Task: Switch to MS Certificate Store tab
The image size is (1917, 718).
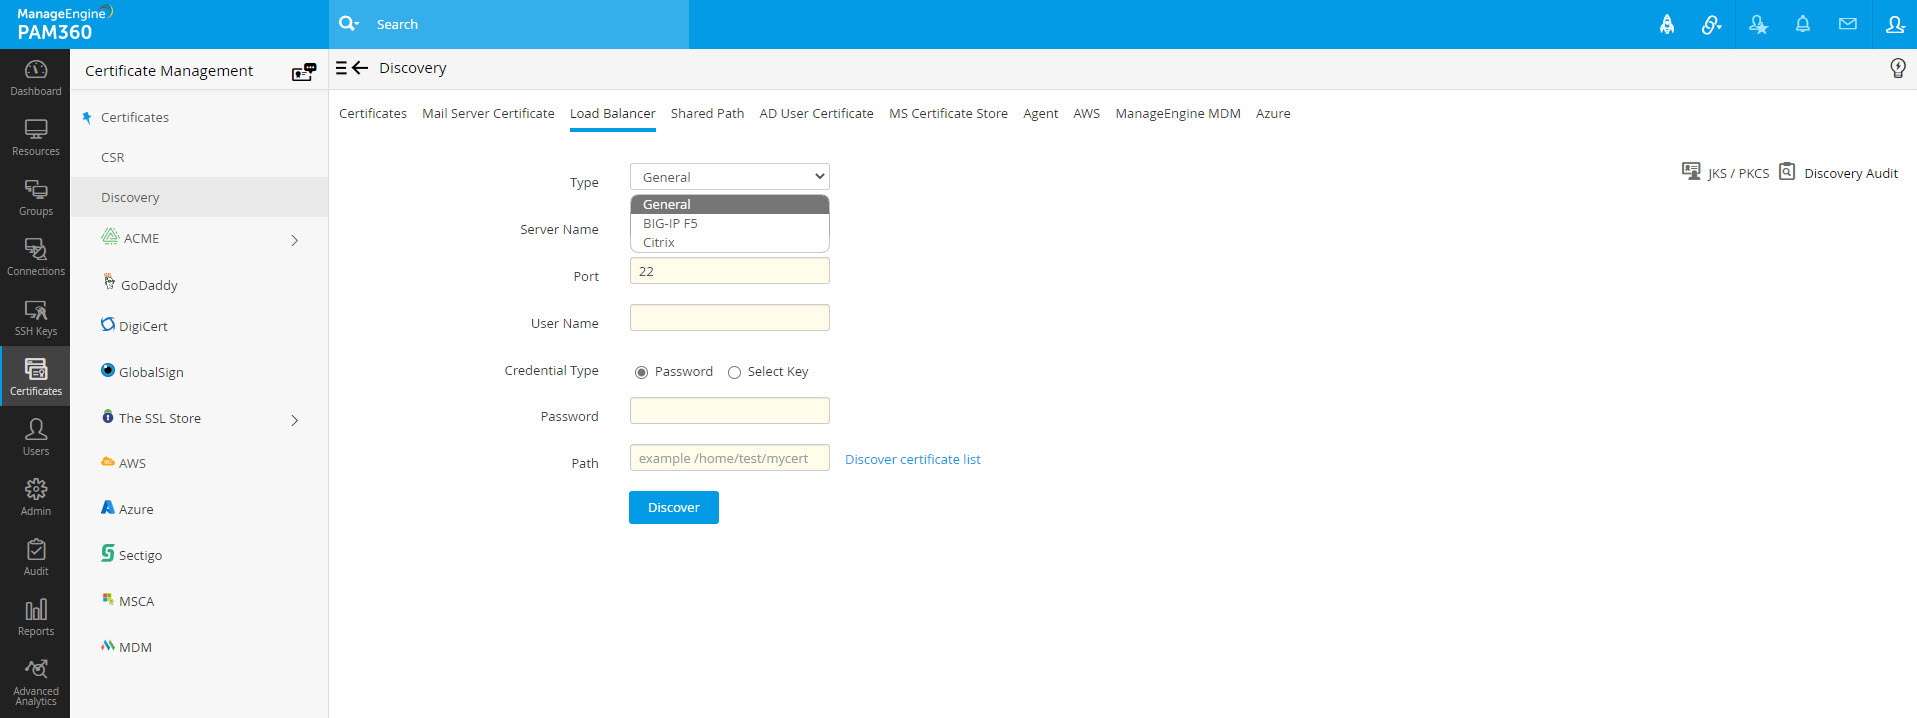Action: point(948,113)
